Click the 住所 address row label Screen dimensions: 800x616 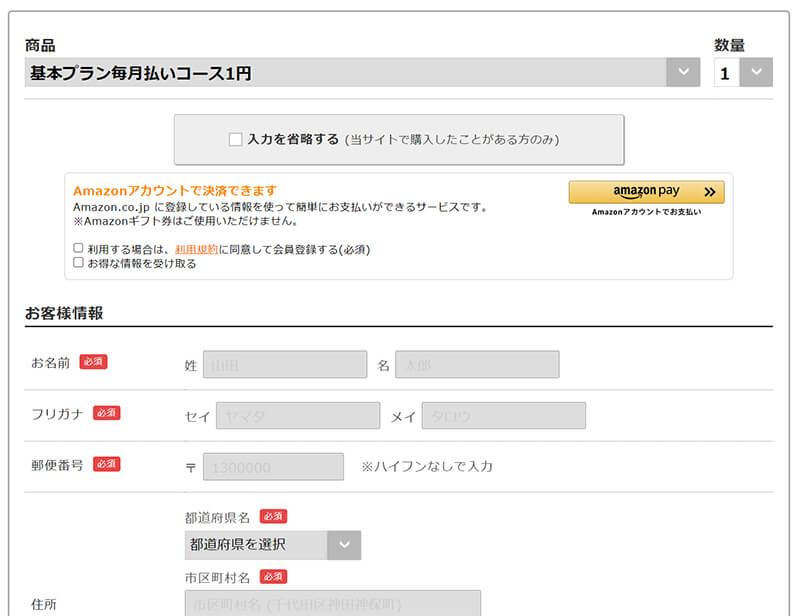44,604
